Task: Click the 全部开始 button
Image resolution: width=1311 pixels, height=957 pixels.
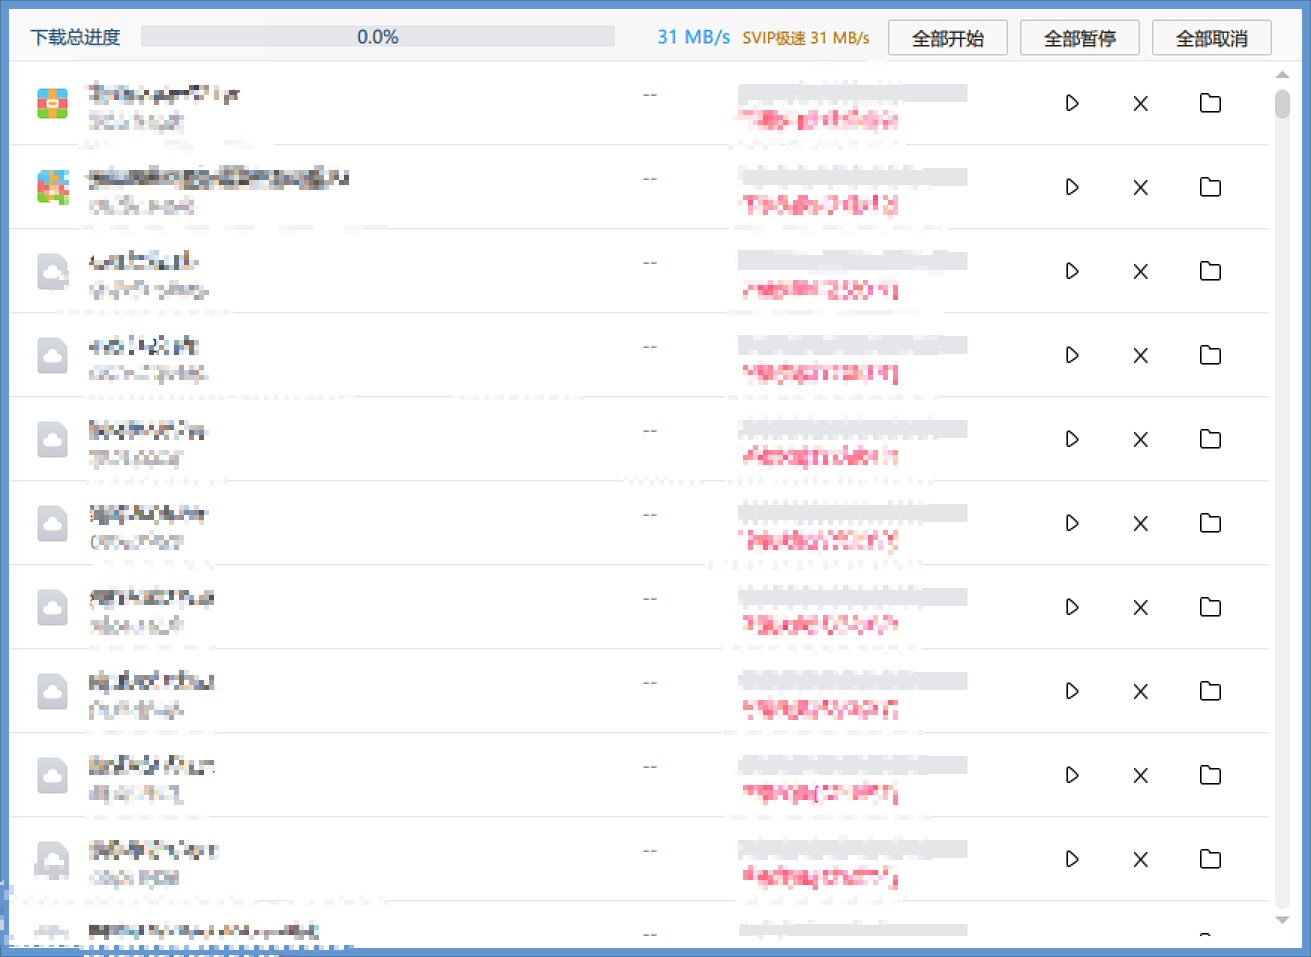Action: [x=947, y=38]
